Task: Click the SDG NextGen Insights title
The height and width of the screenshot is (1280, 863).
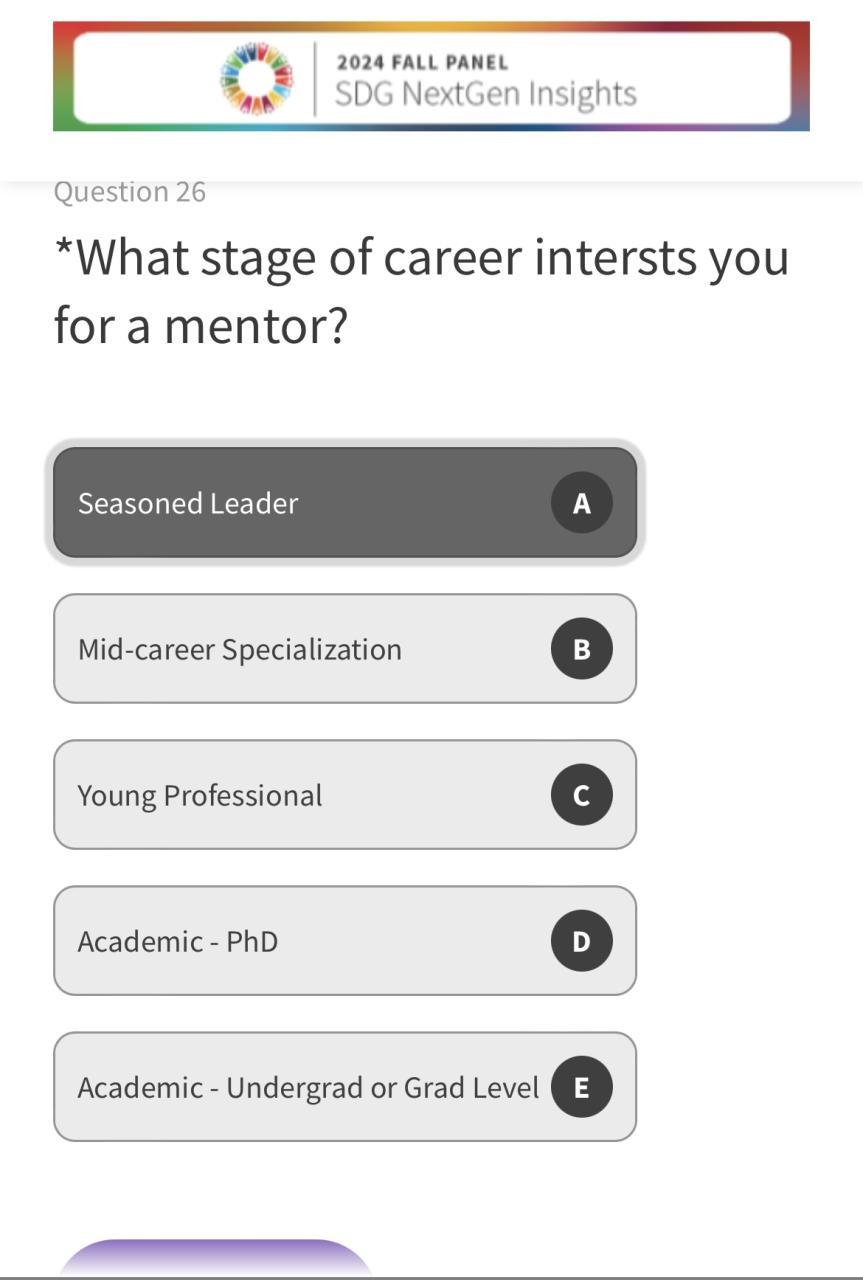Action: 485,94
